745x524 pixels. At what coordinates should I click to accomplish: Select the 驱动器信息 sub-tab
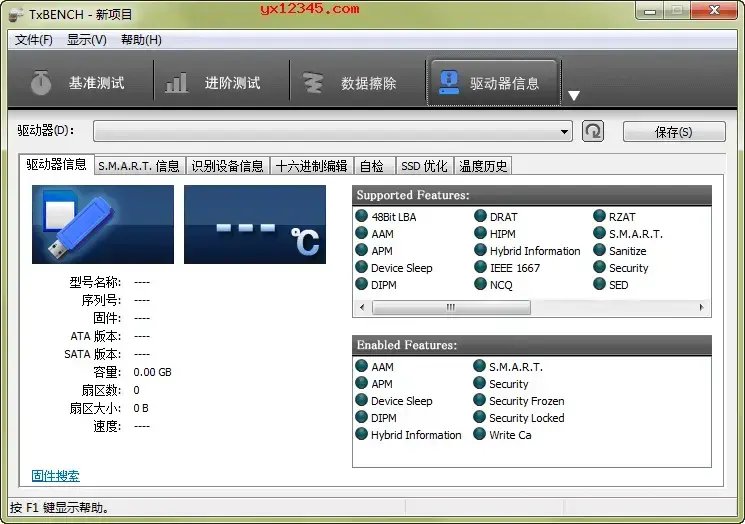(56, 165)
